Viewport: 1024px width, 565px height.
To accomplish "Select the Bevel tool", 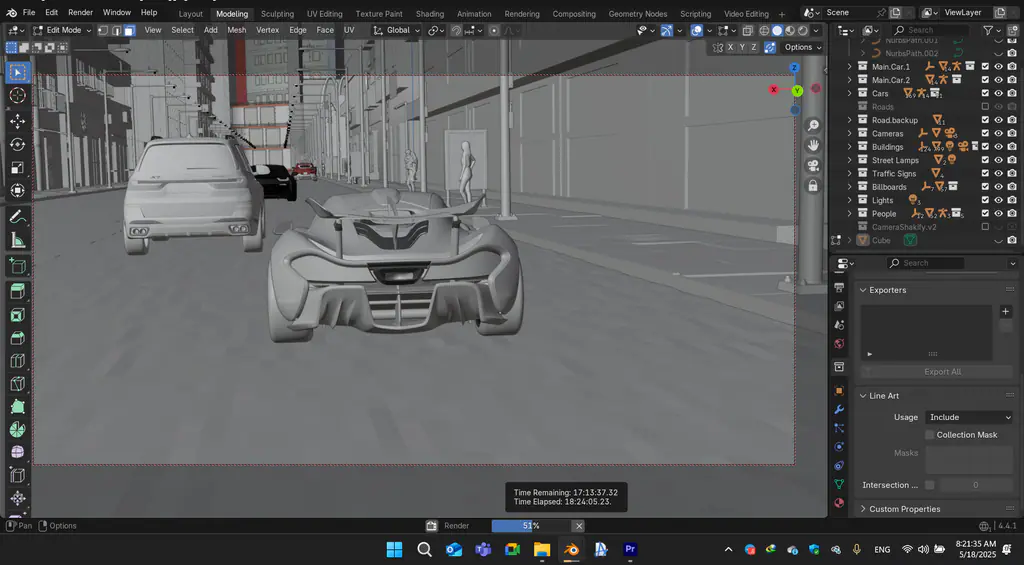I will click(18, 338).
